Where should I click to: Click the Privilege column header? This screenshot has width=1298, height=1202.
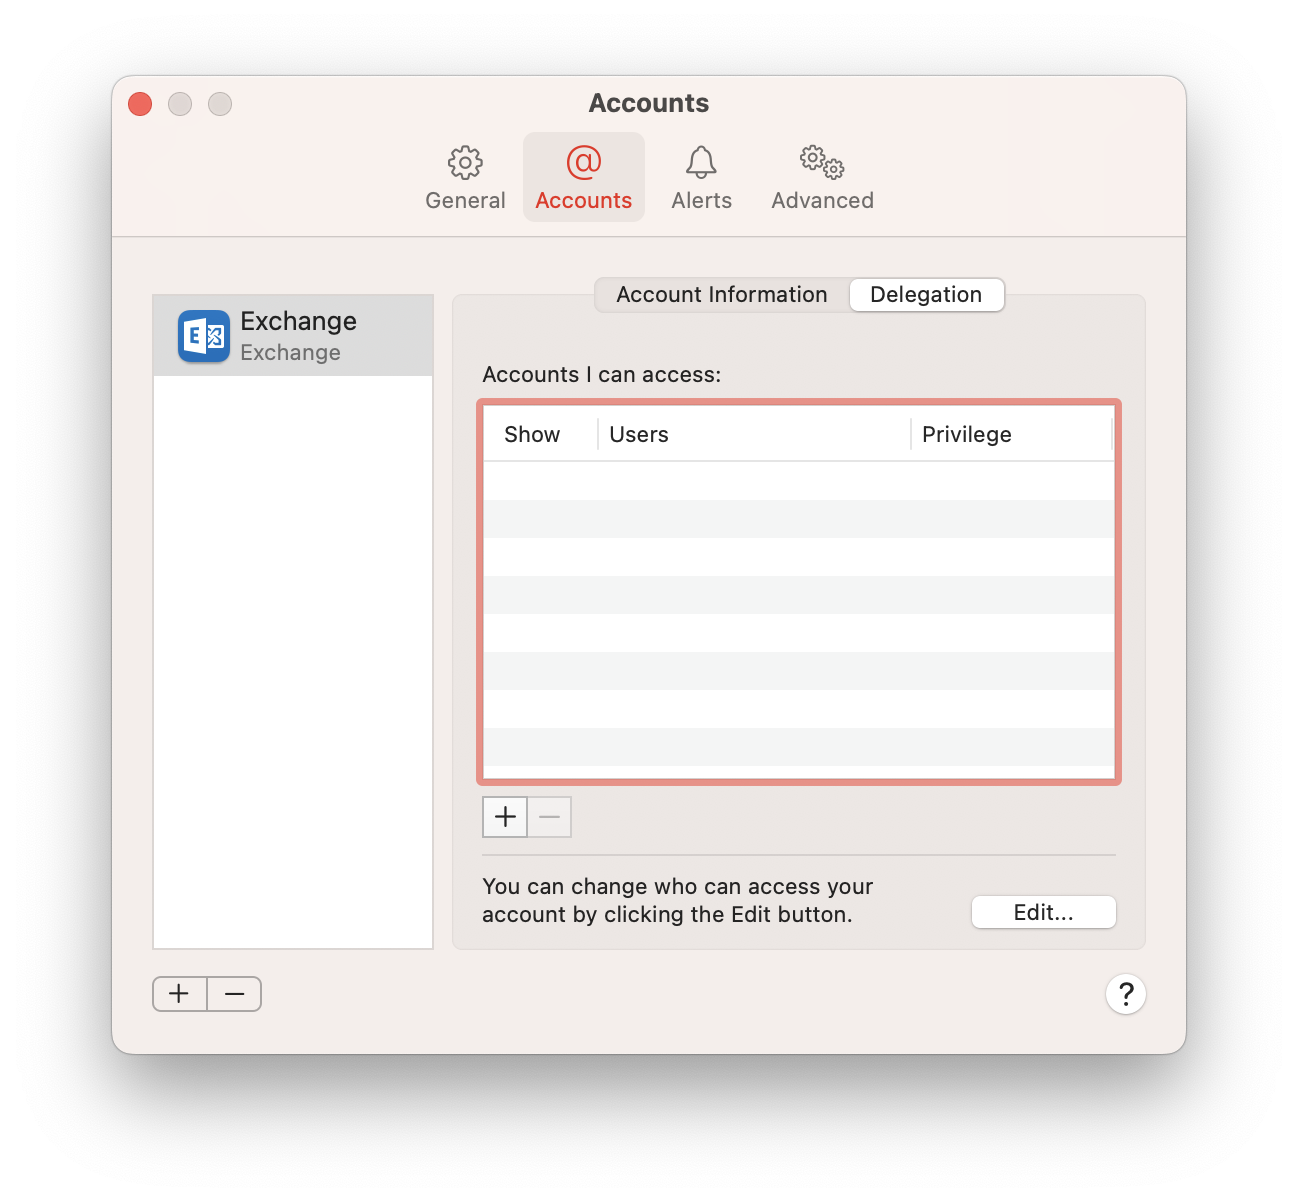point(1010,435)
